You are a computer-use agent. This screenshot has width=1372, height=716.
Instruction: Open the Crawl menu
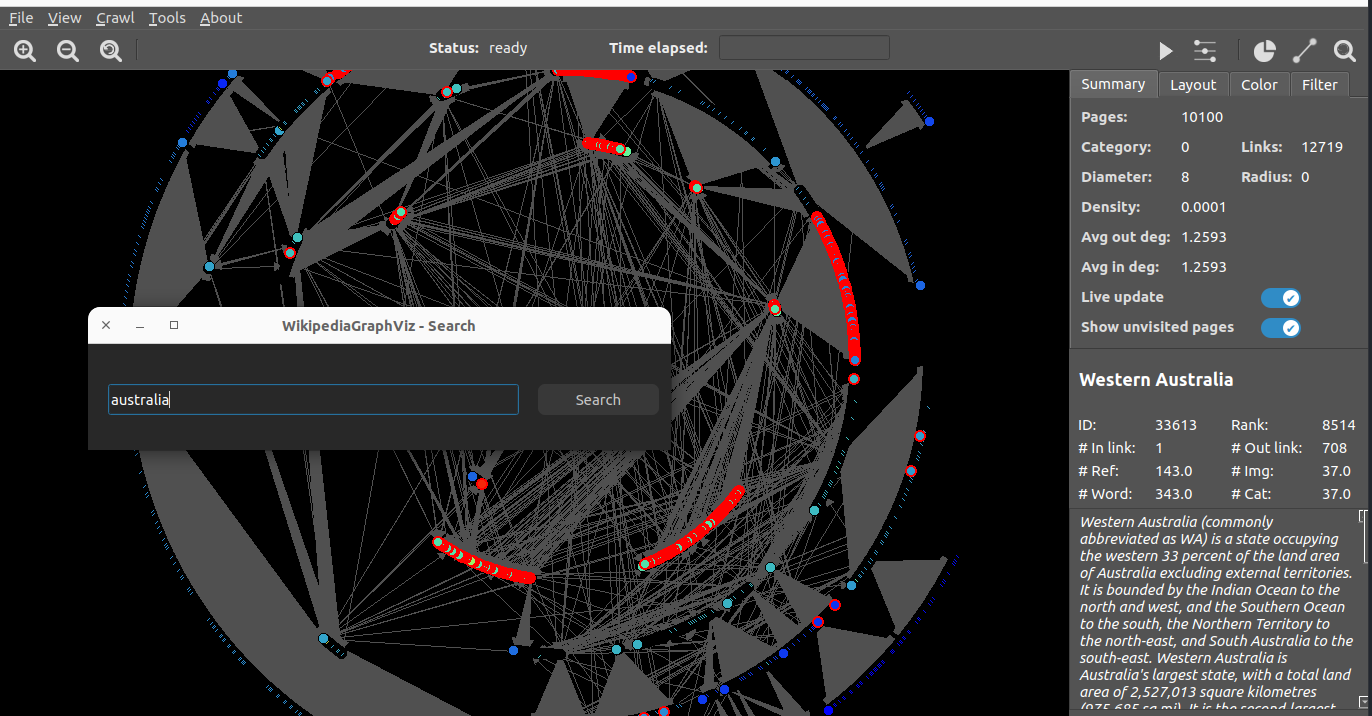116,18
